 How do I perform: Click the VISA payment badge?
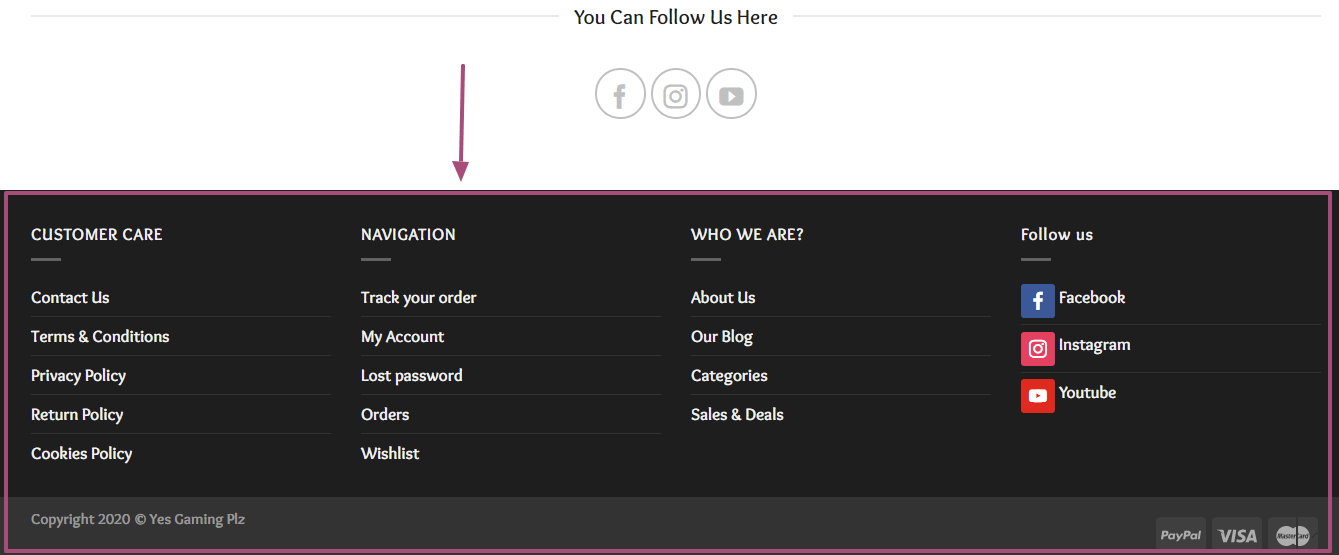click(x=1237, y=535)
